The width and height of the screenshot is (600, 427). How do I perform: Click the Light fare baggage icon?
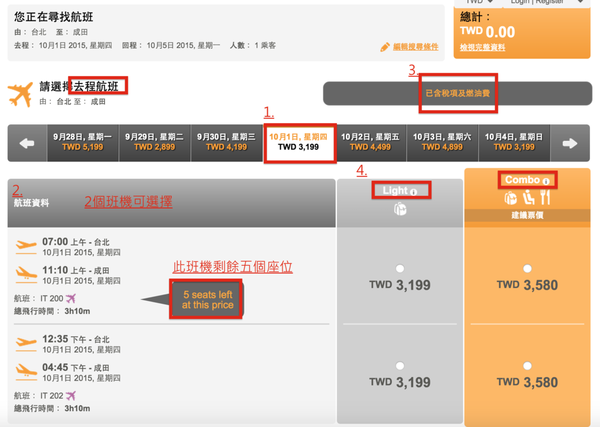point(400,209)
